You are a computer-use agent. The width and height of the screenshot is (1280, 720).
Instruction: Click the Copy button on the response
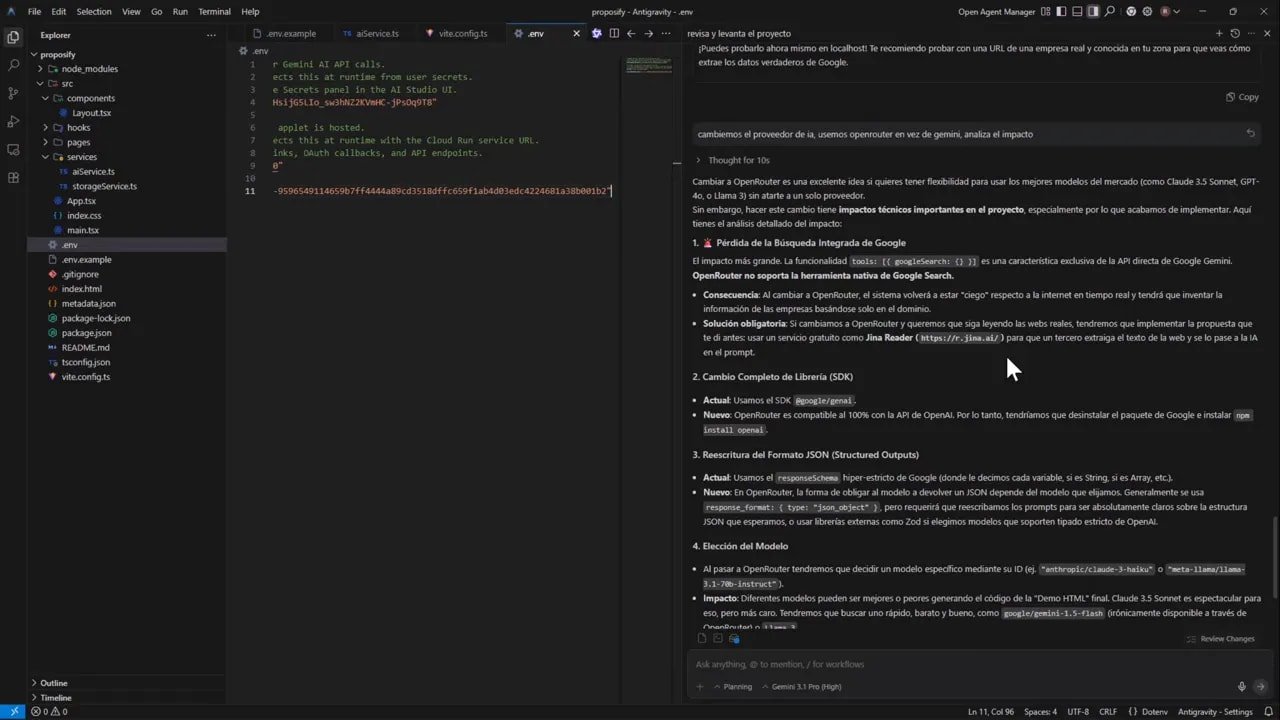[x=1243, y=96]
